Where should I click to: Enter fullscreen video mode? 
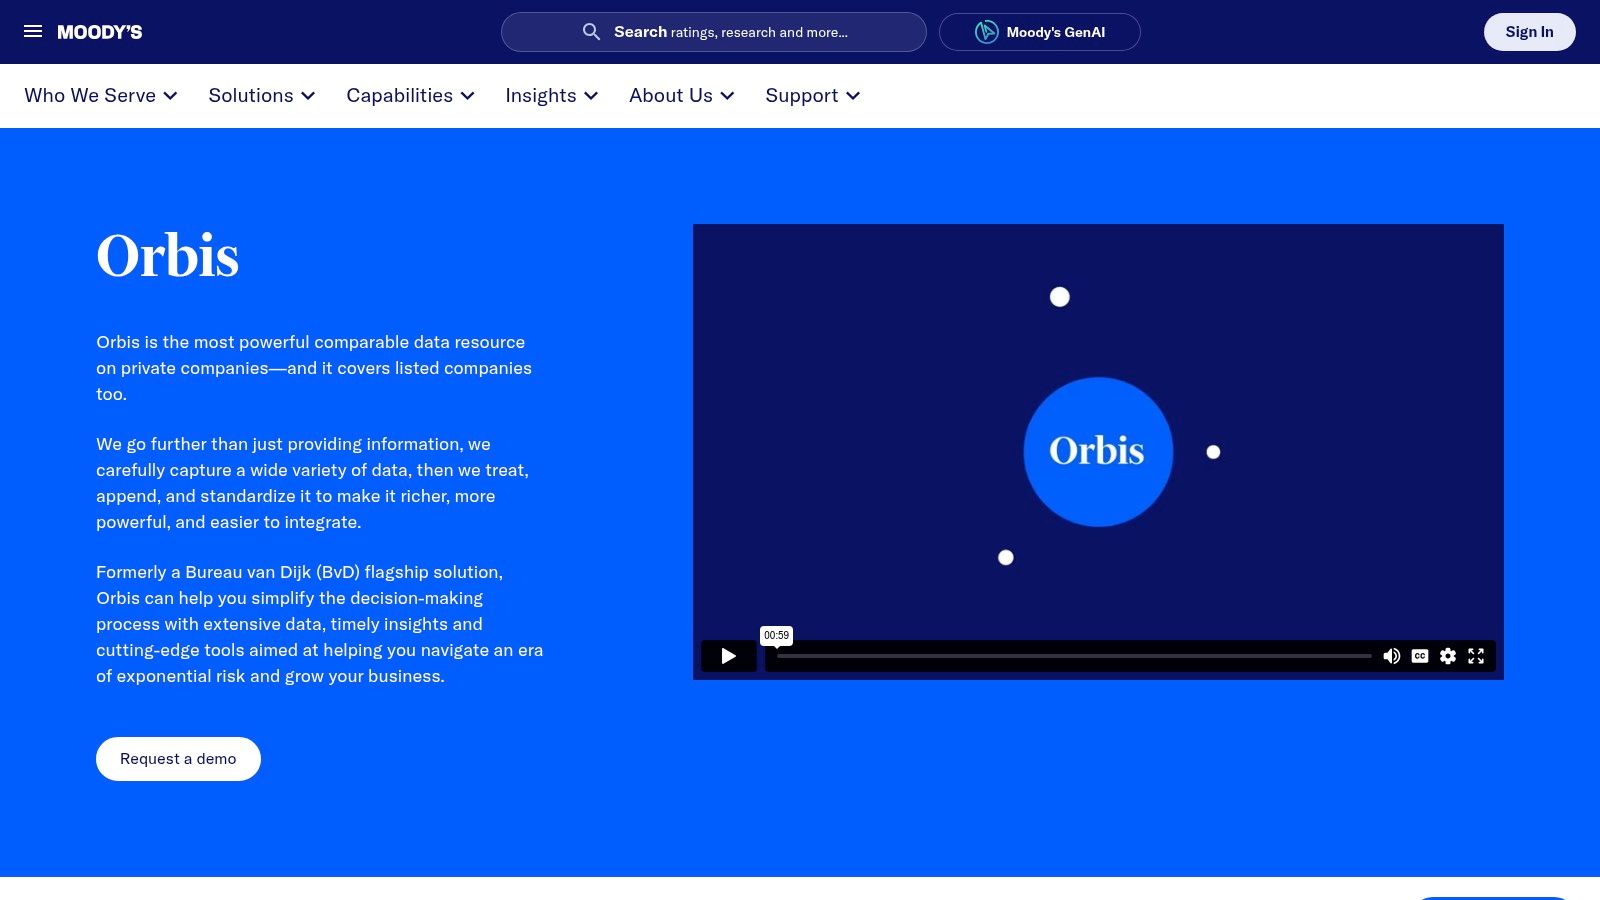click(1476, 656)
